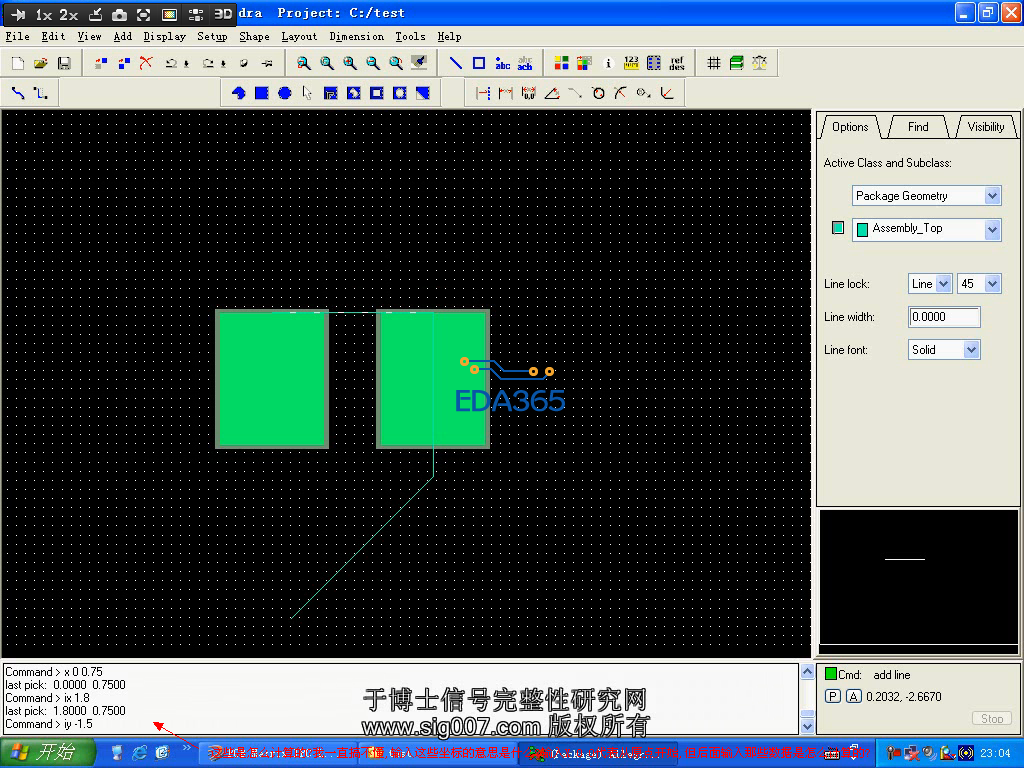The width and height of the screenshot is (1024, 768).
Task: Click the Zoom previous magnifier icon
Action: (x=396, y=63)
